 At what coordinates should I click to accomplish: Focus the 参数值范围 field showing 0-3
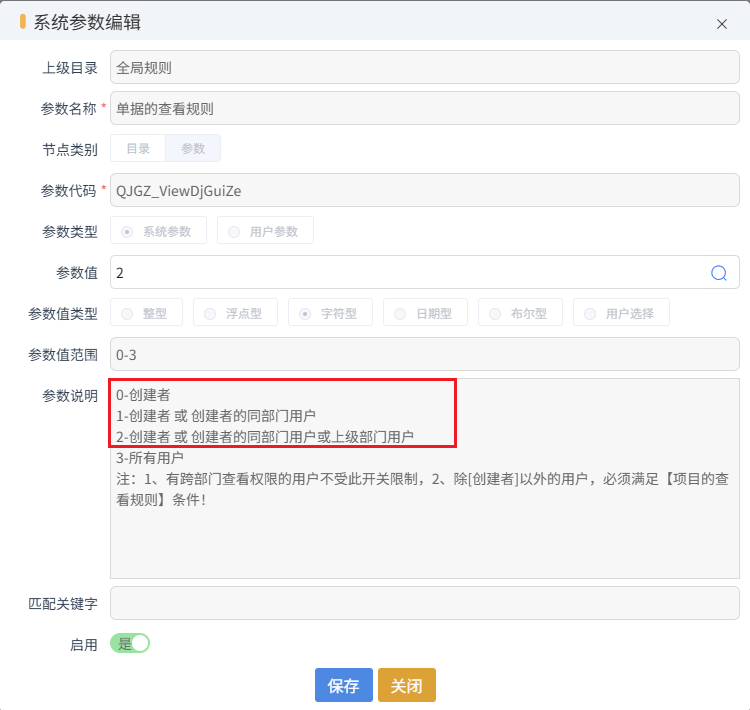pyautogui.click(x=425, y=355)
